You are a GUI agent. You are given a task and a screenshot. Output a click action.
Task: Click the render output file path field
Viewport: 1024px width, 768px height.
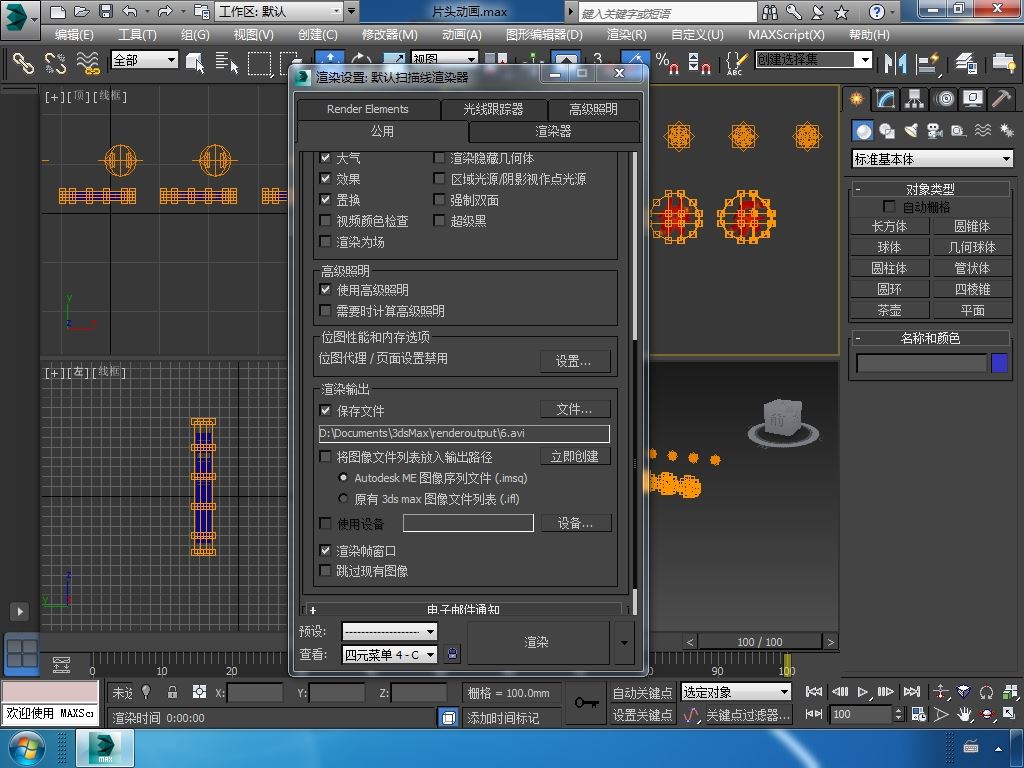pyautogui.click(x=463, y=433)
